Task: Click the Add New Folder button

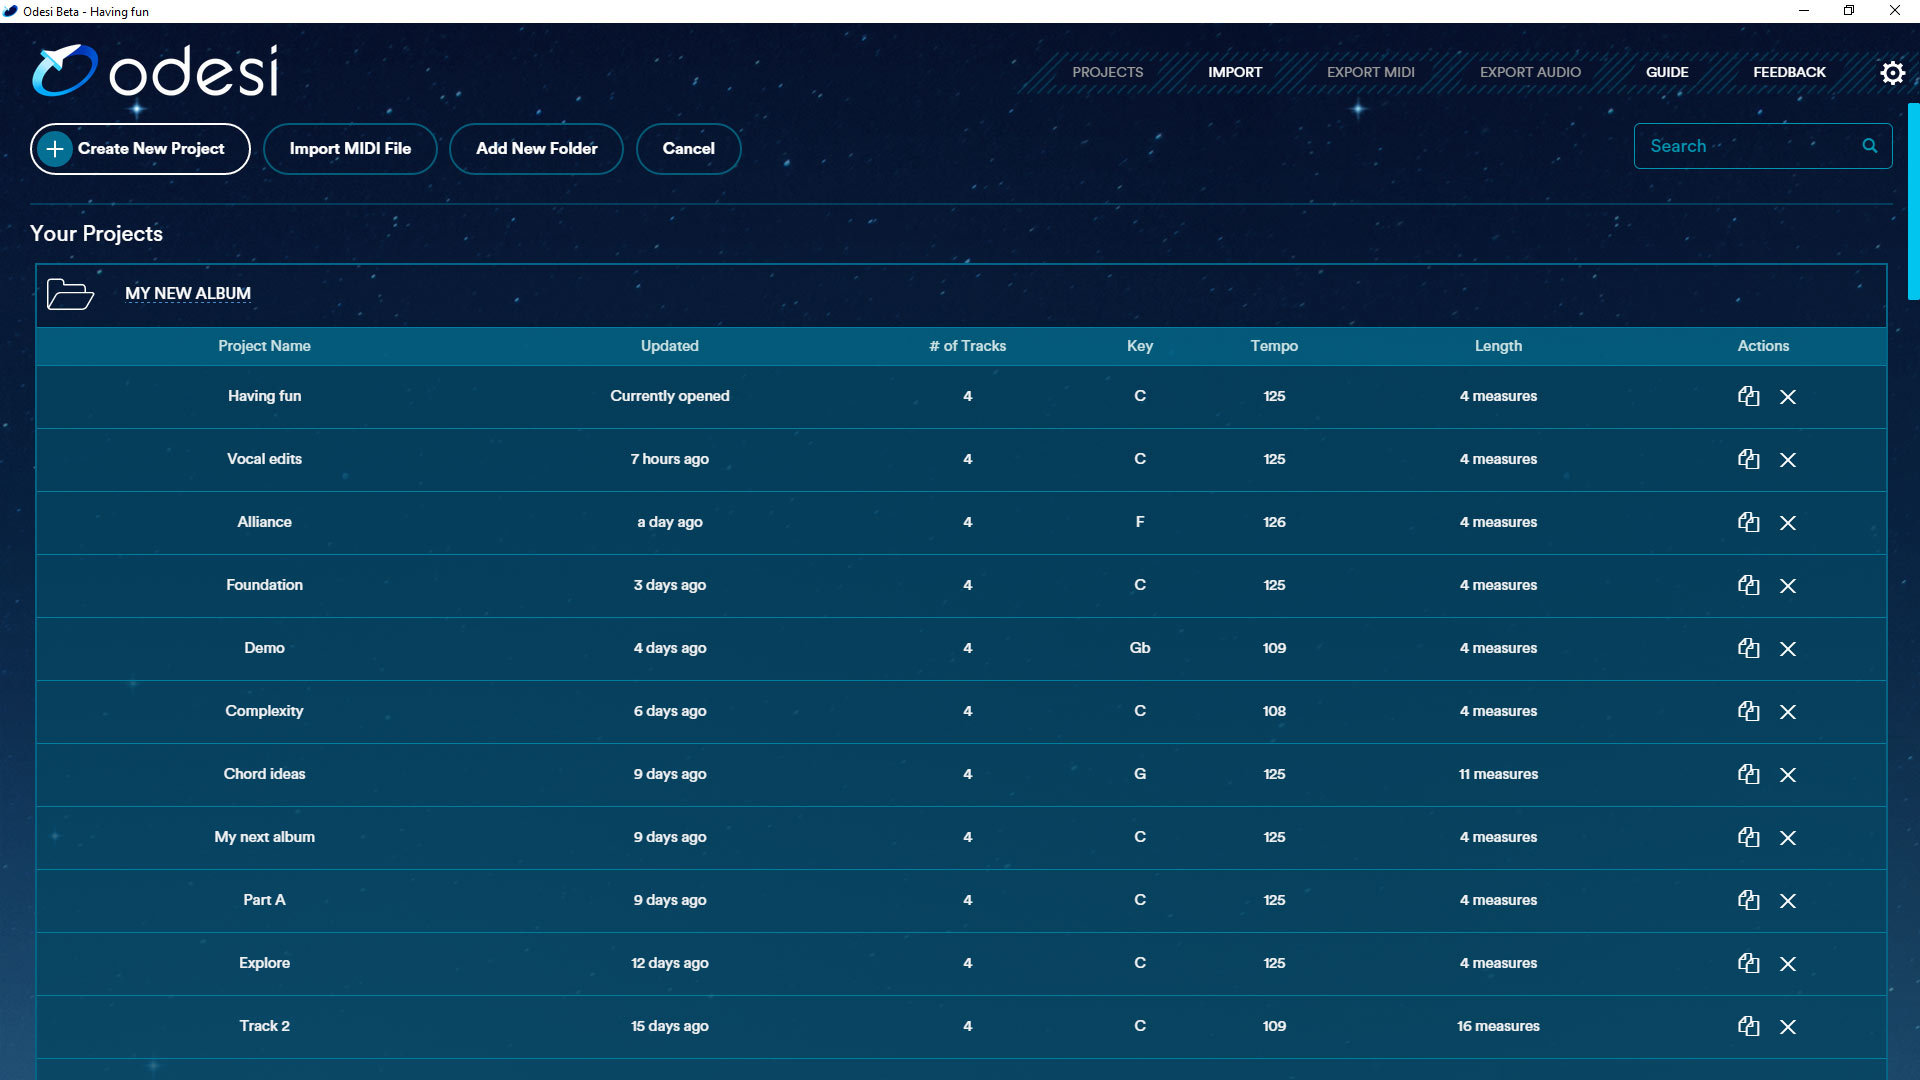Action: tap(536, 148)
